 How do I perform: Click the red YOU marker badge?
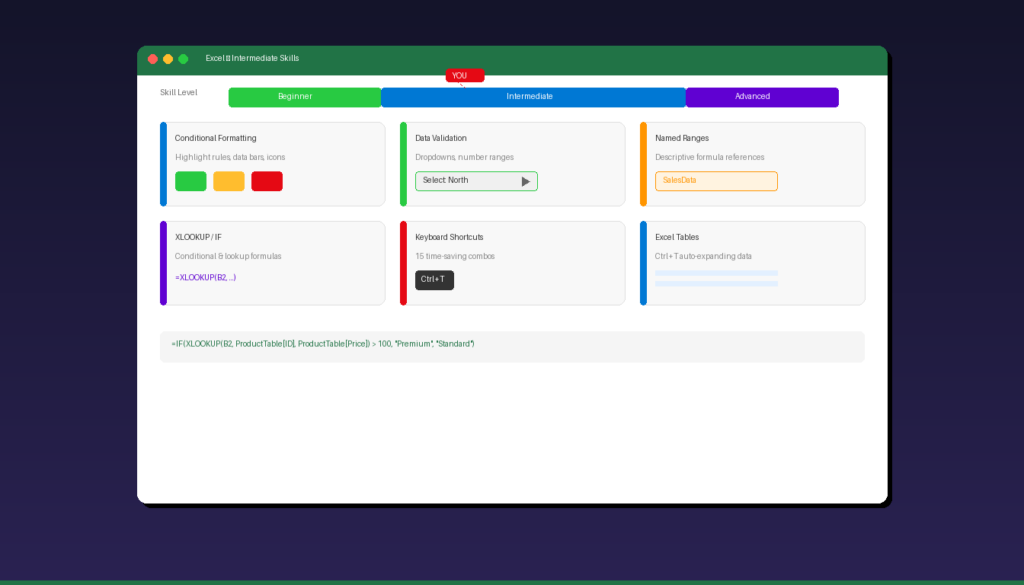coord(464,75)
